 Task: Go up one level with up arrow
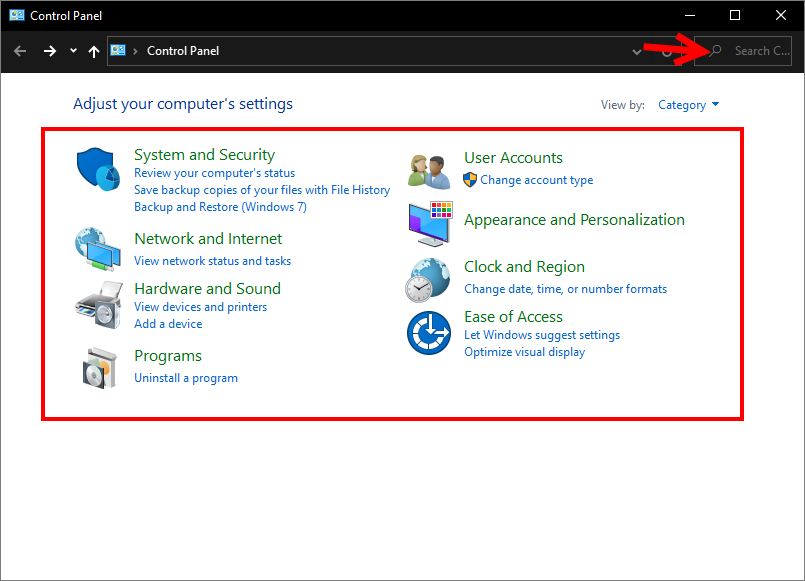pyautogui.click(x=93, y=51)
